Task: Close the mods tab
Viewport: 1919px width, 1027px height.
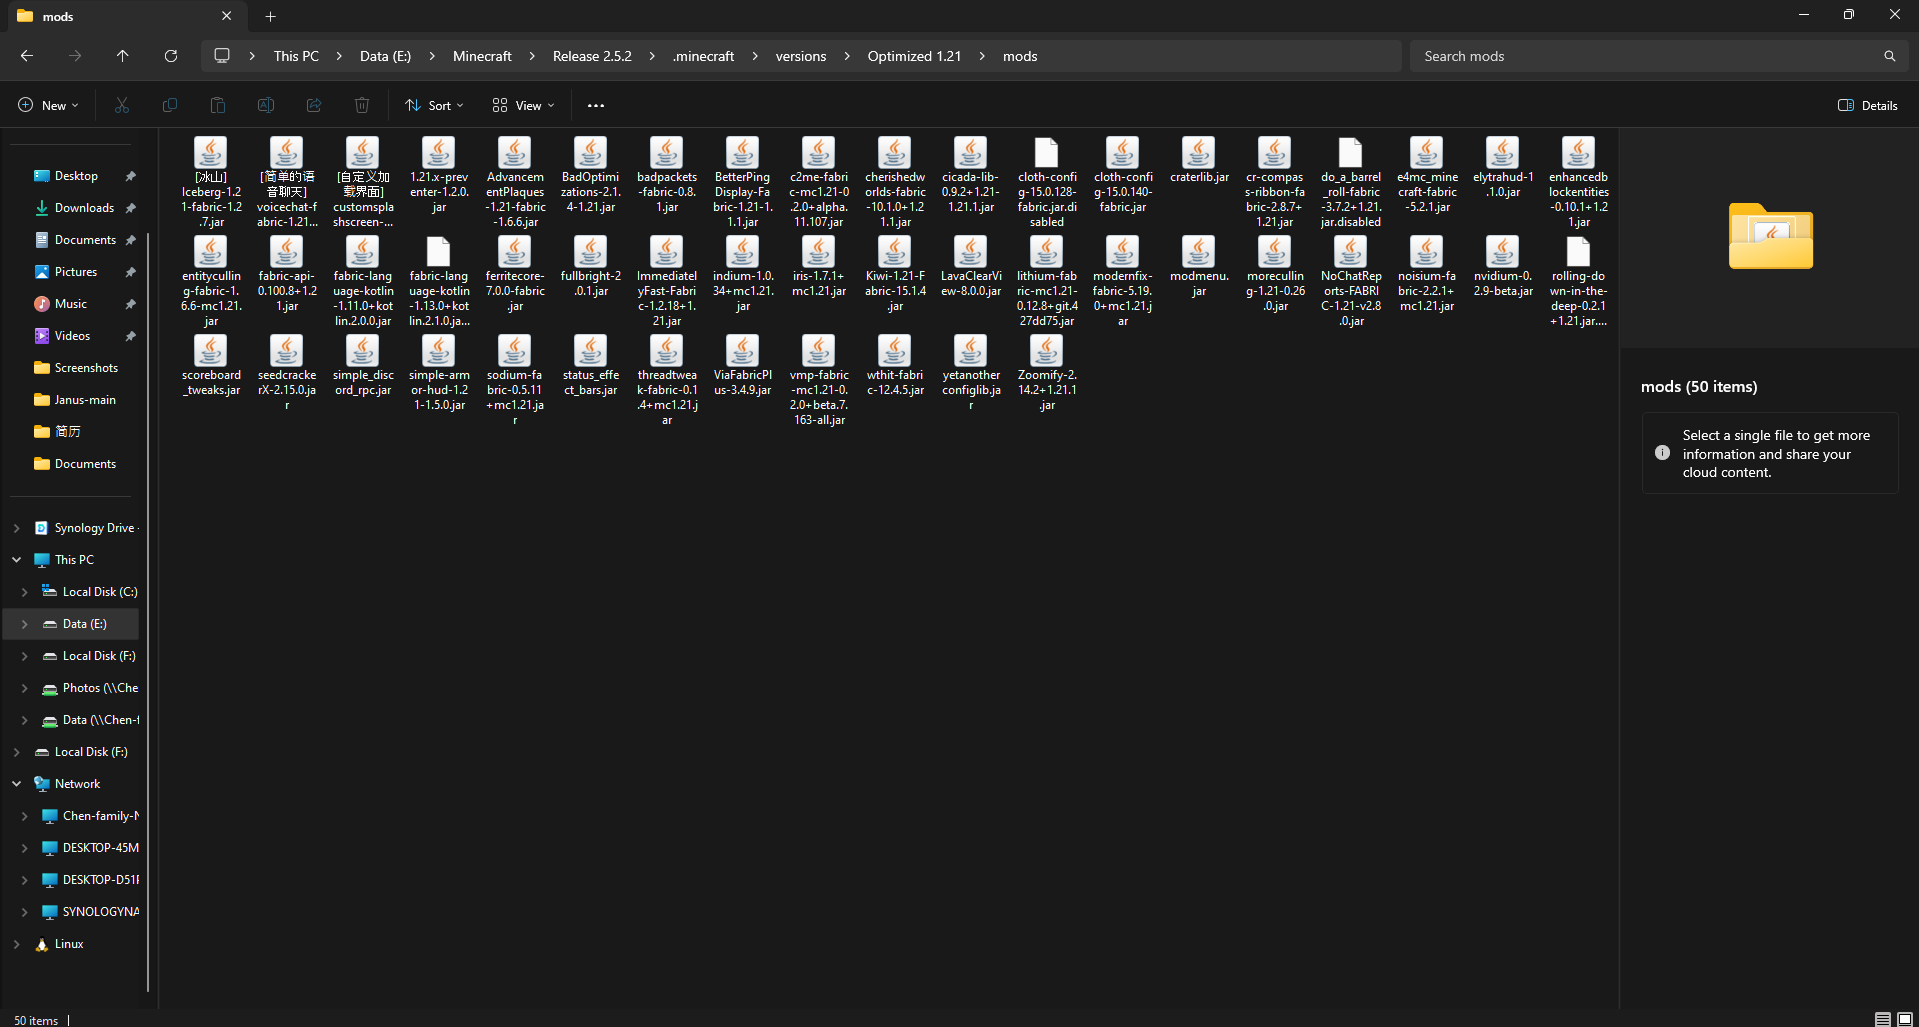Action: click(x=226, y=16)
